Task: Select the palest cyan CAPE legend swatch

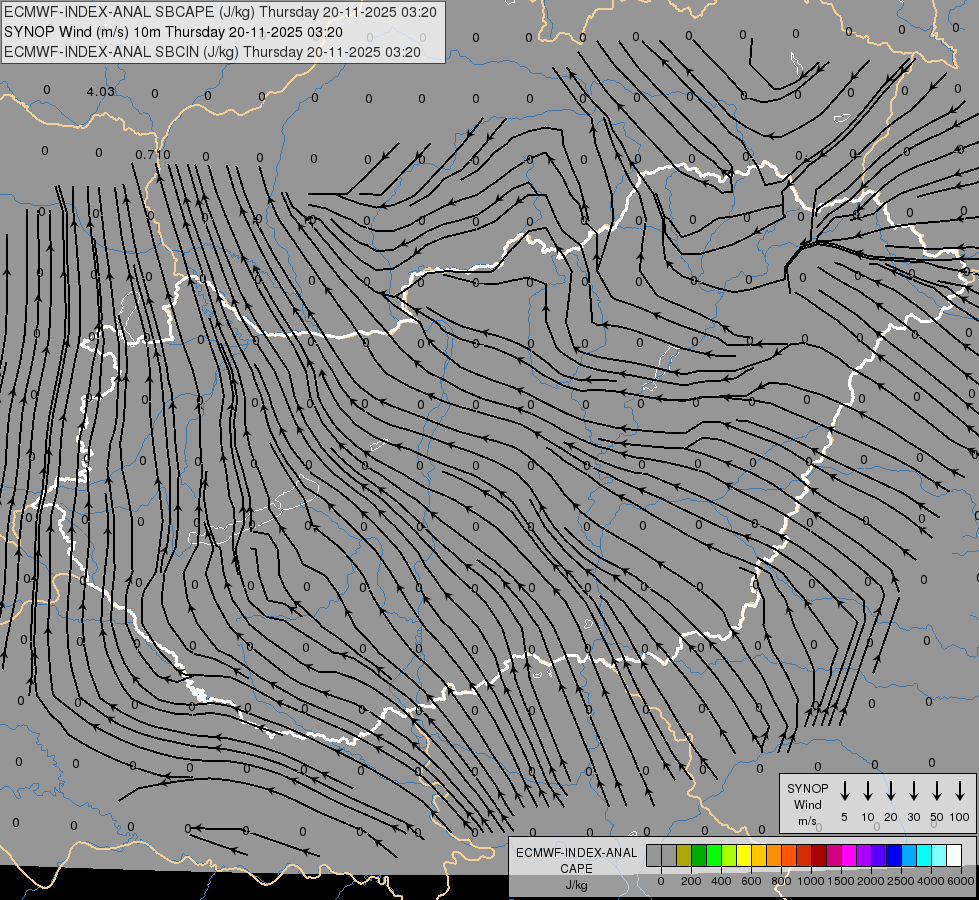Action: tap(939, 855)
